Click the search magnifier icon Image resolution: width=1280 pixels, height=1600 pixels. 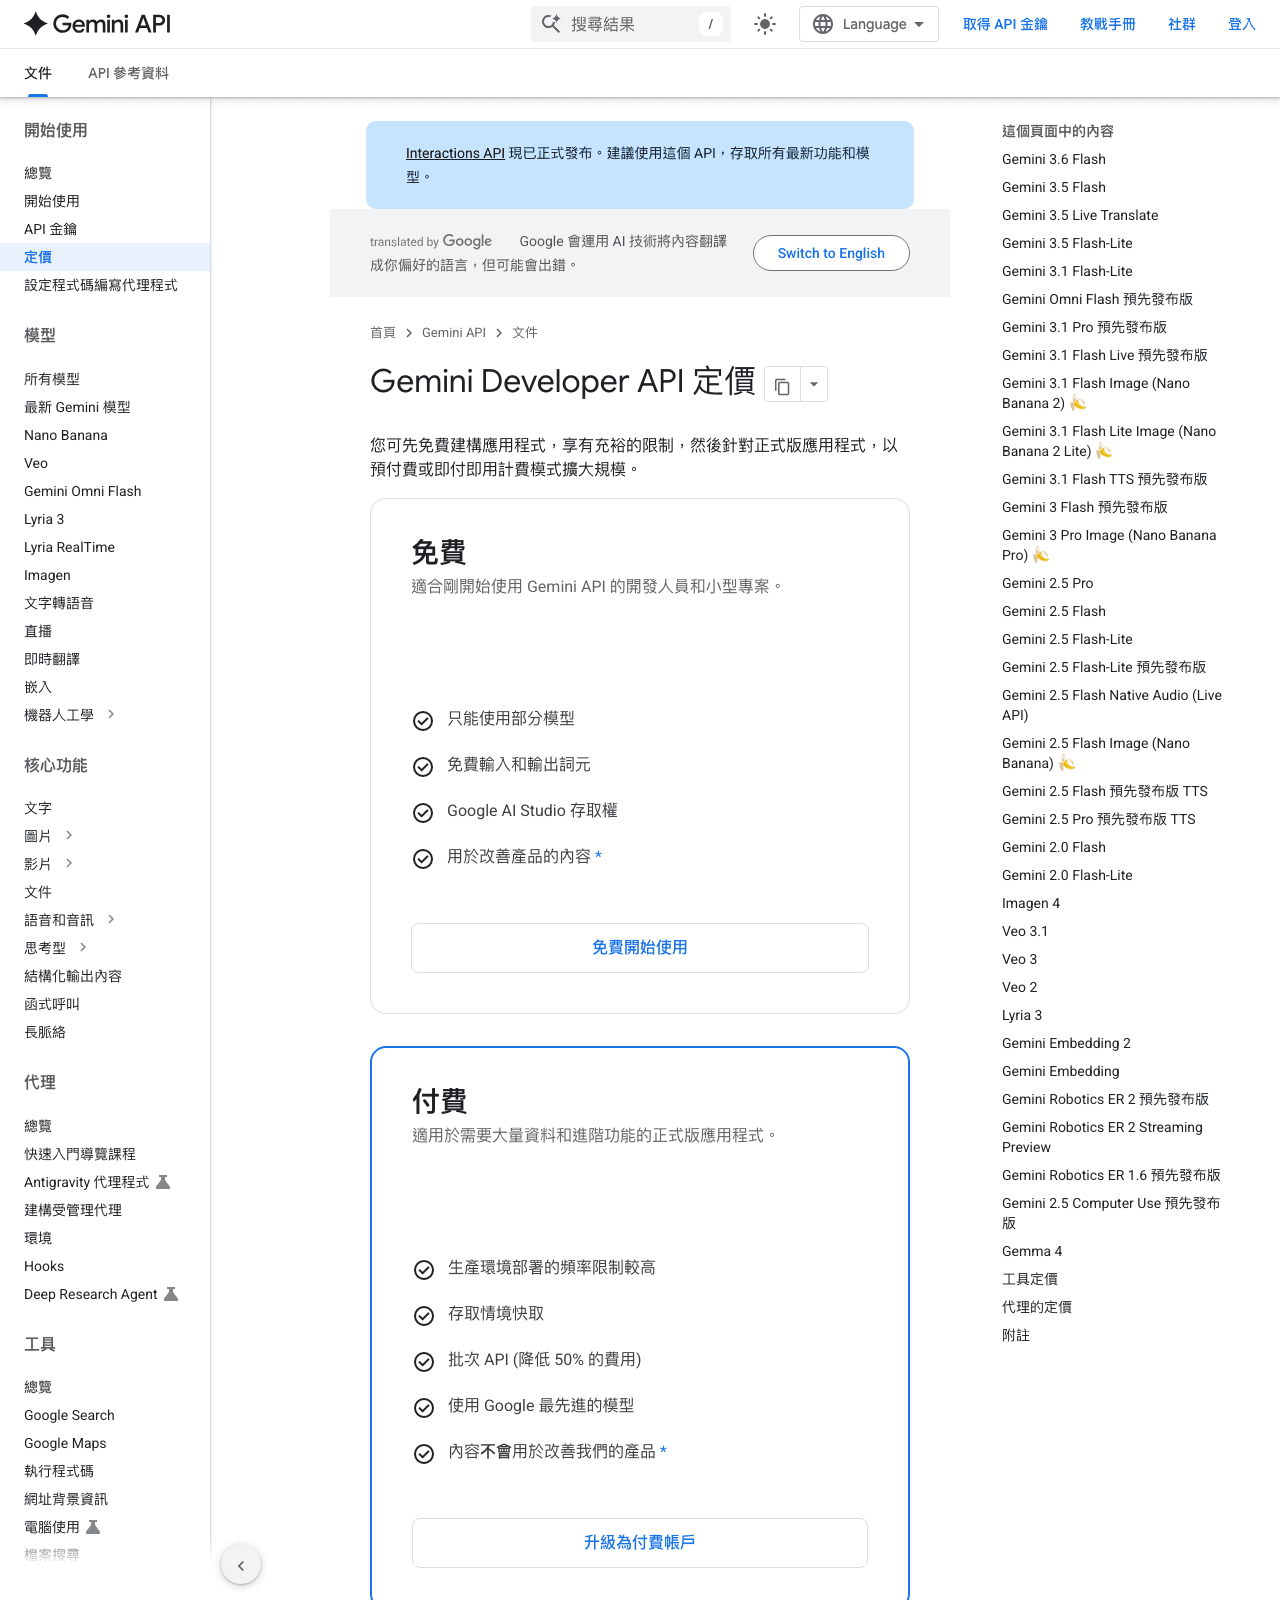(551, 24)
